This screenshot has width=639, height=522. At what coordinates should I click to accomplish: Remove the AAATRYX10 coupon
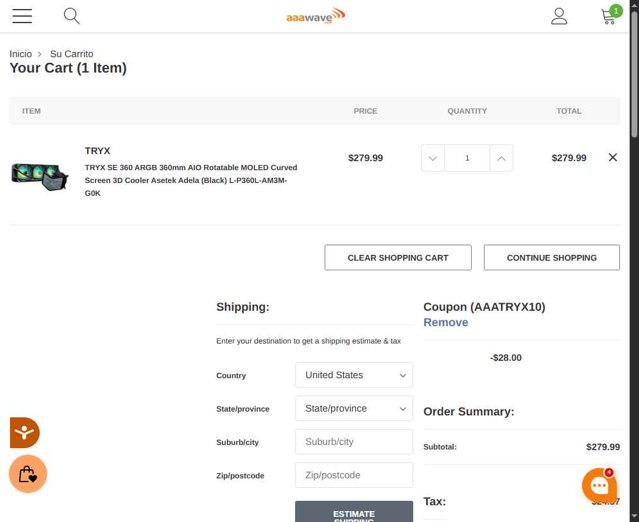pyautogui.click(x=445, y=322)
